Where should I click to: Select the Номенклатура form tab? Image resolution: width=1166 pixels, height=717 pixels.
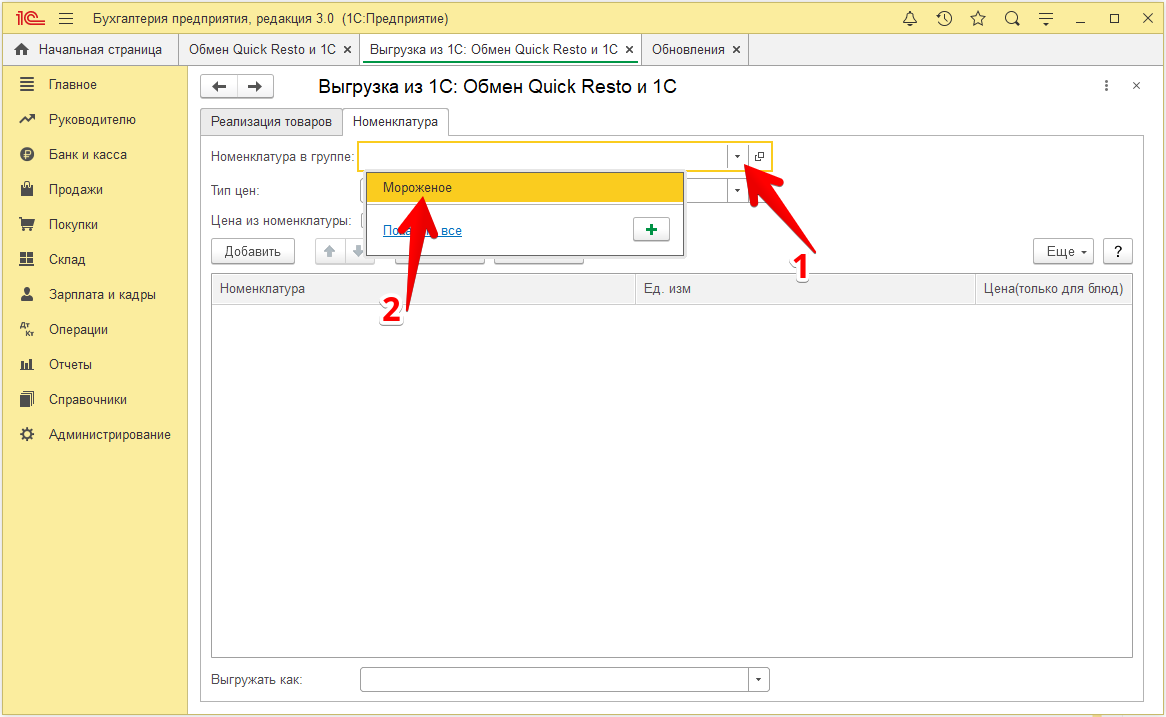[x=396, y=121]
